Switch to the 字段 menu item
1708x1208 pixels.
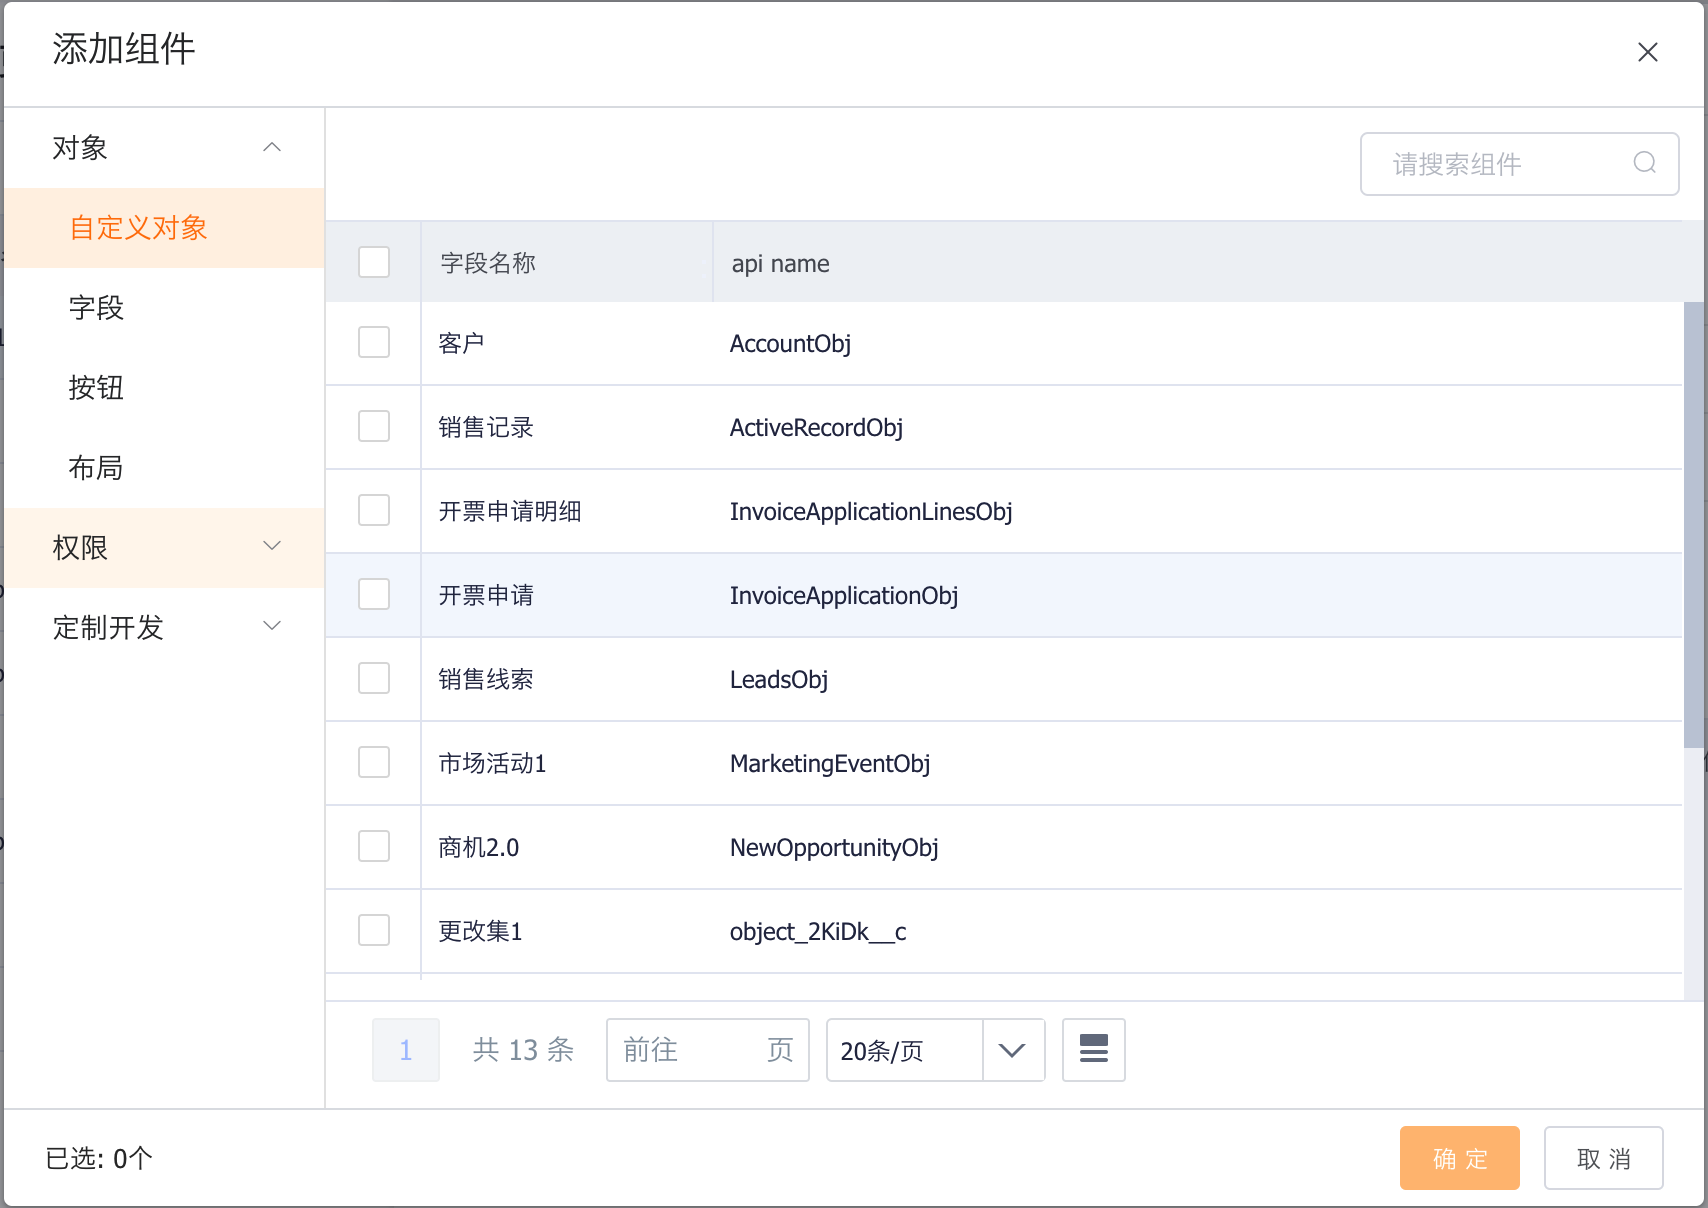[96, 308]
